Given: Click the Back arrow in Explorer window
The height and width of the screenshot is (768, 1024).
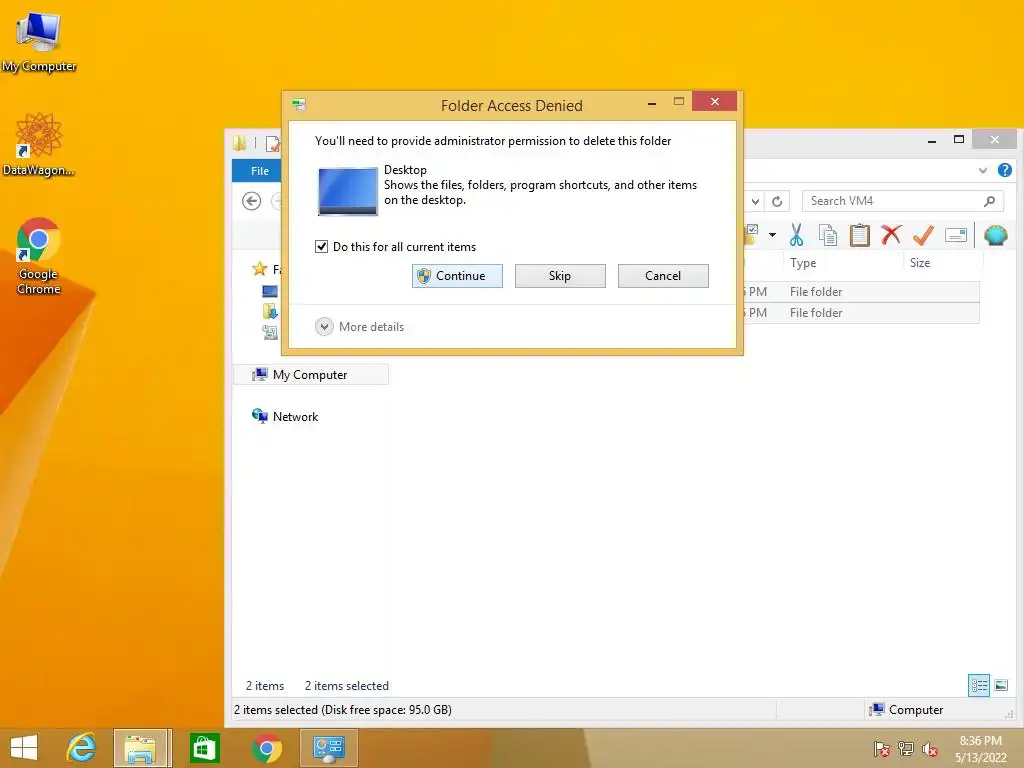Looking at the screenshot, I should 251,201.
